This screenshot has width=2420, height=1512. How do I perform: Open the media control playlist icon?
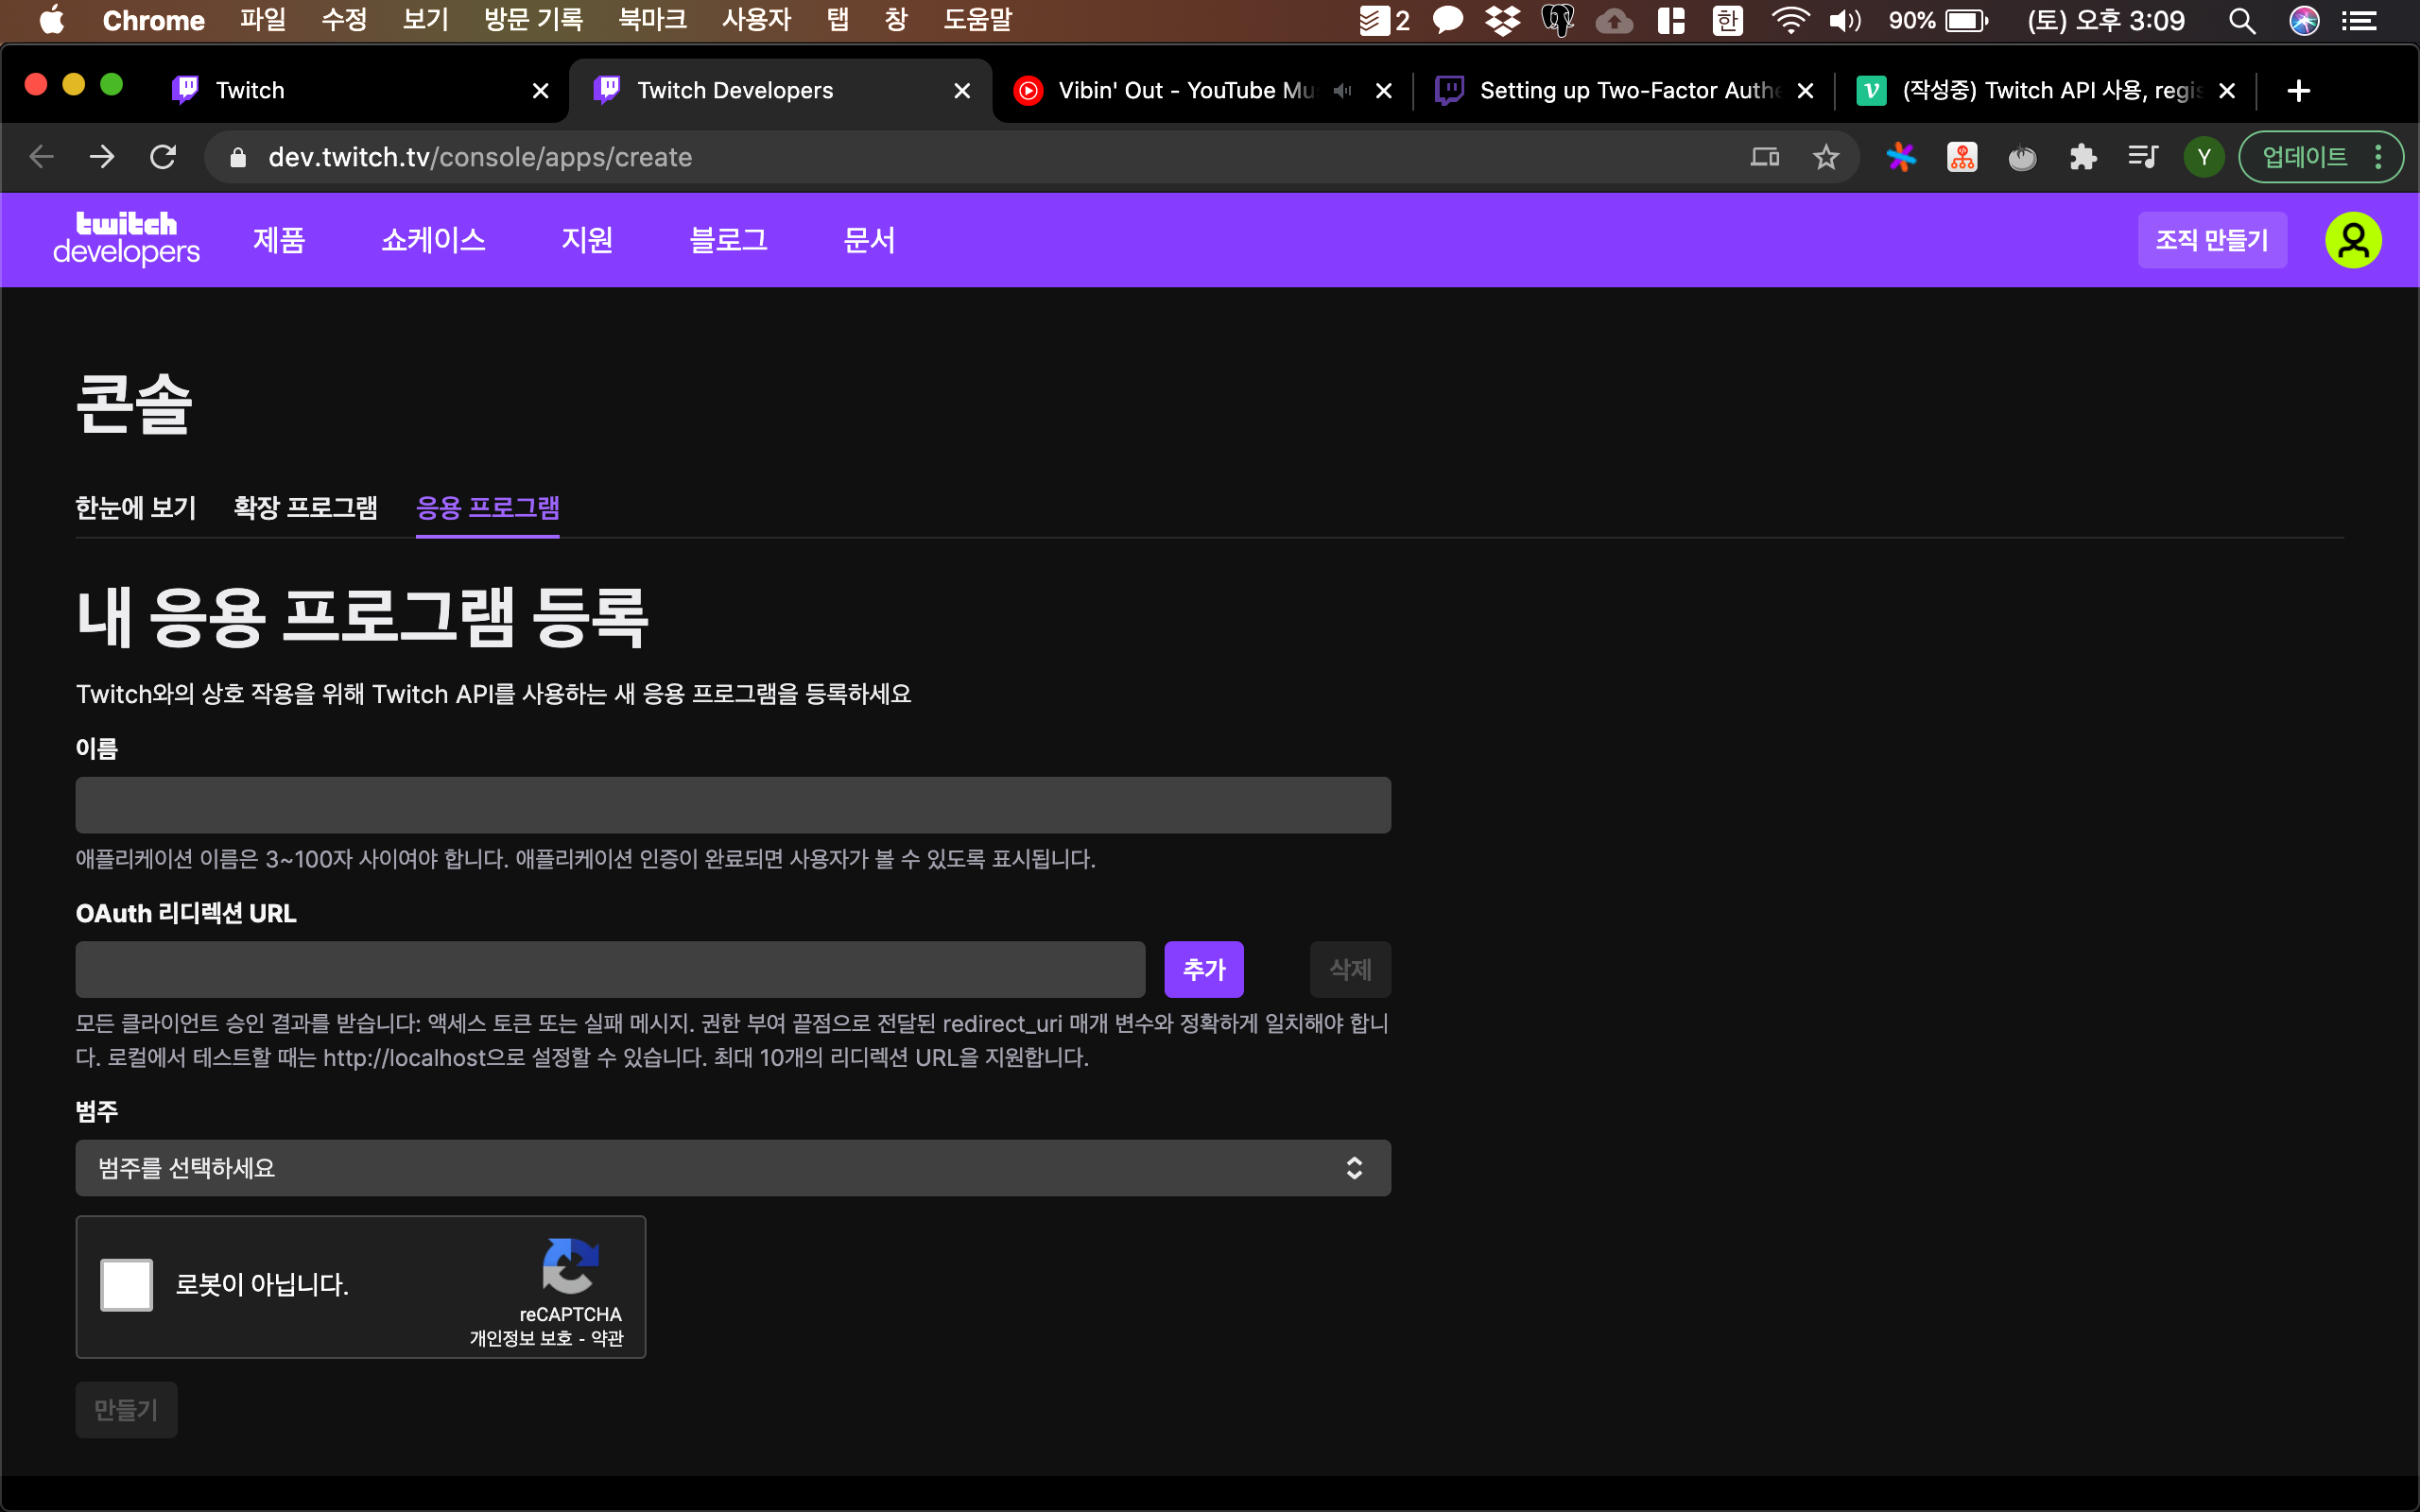click(2142, 157)
